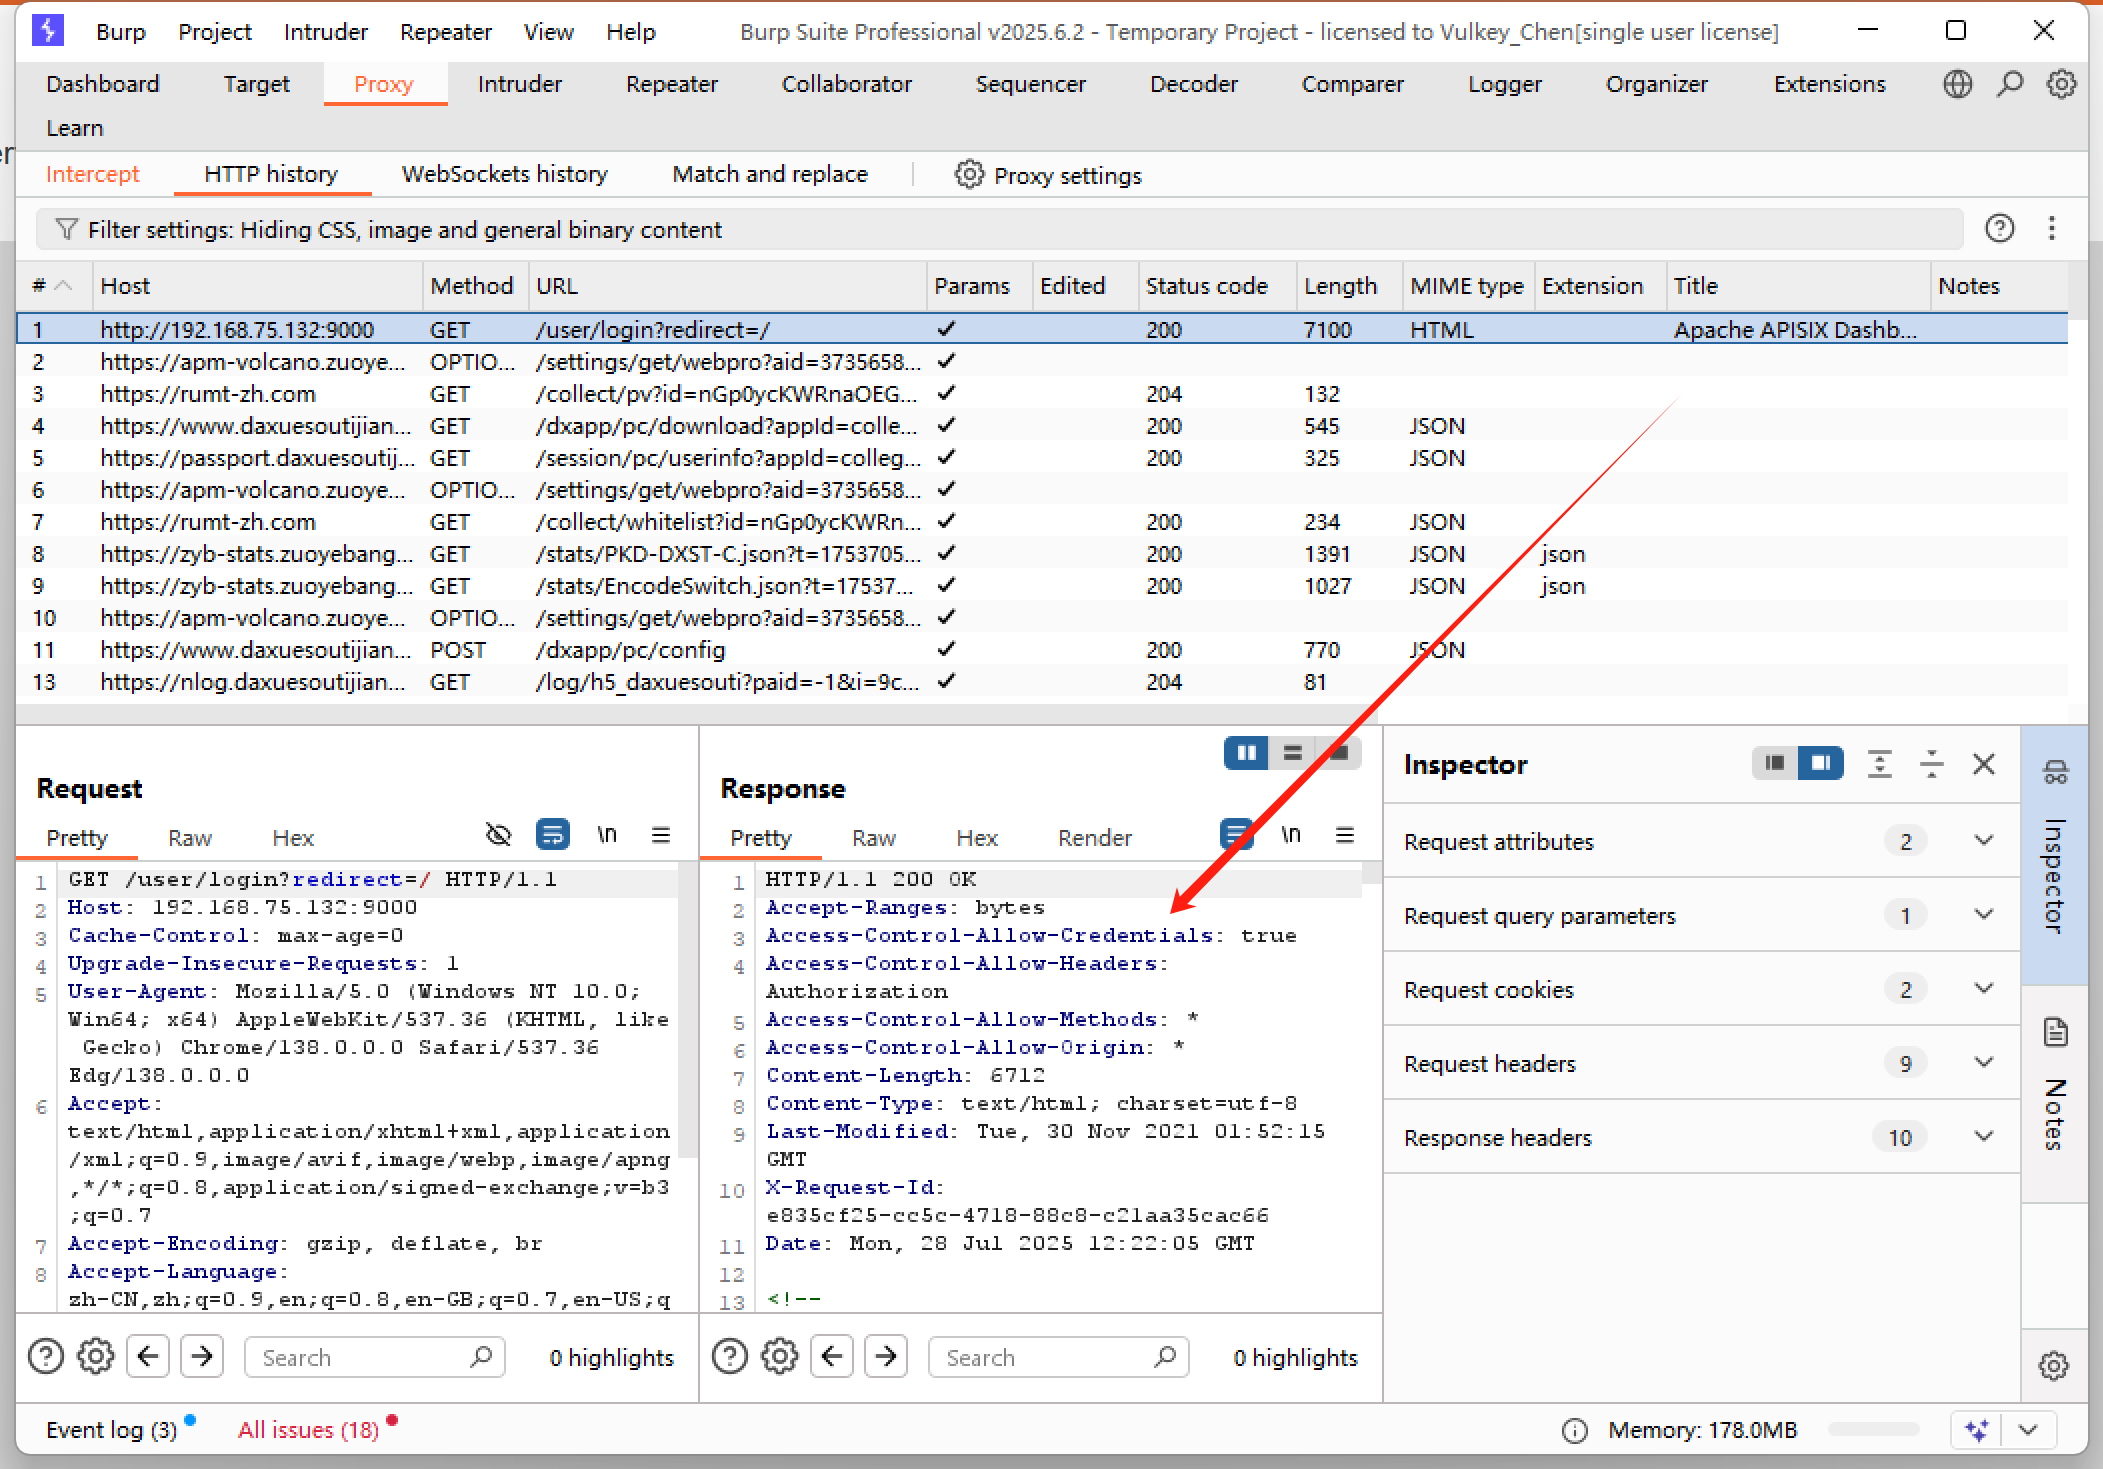Collapse all Inspector sections icon
This screenshot has height=1469, width=2103.
[x=1932, y=764]
